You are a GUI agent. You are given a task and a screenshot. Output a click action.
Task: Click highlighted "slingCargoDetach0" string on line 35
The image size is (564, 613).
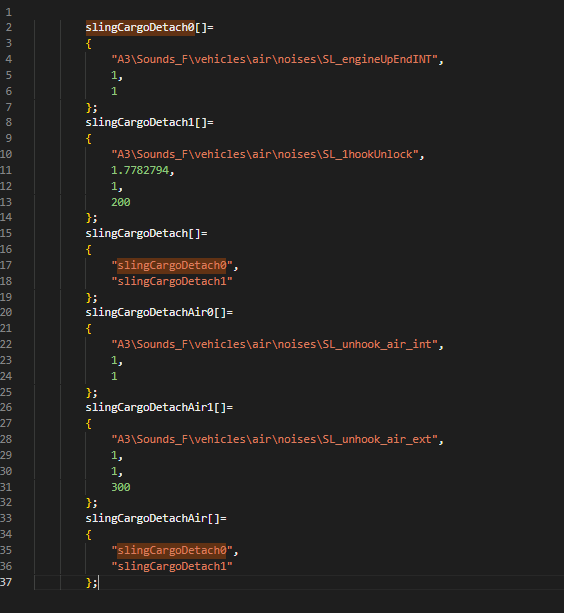172,550
